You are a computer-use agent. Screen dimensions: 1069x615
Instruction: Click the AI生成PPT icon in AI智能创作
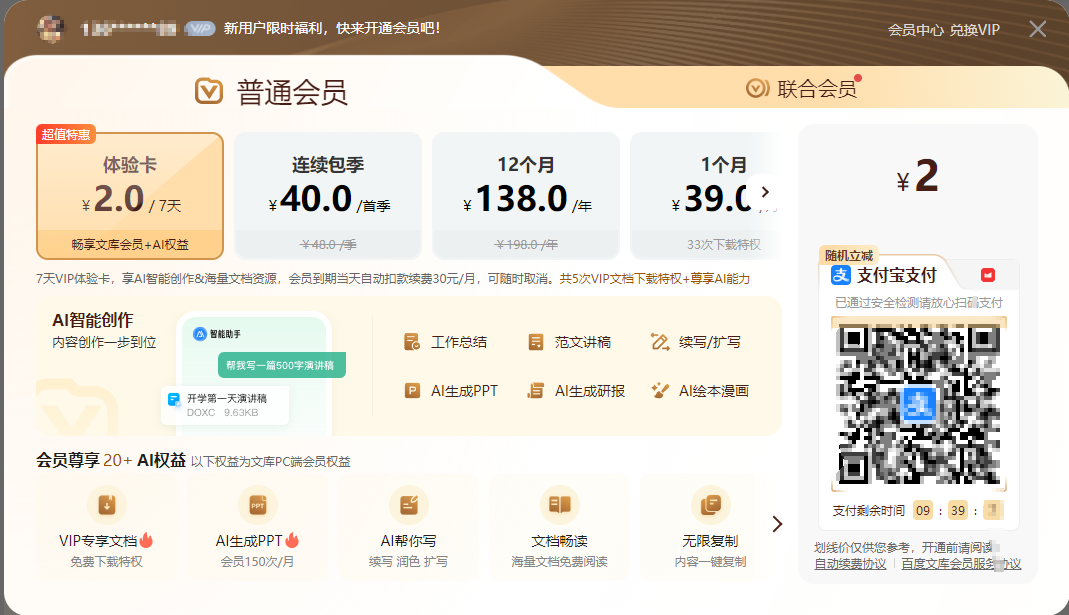tap(412, 391)
